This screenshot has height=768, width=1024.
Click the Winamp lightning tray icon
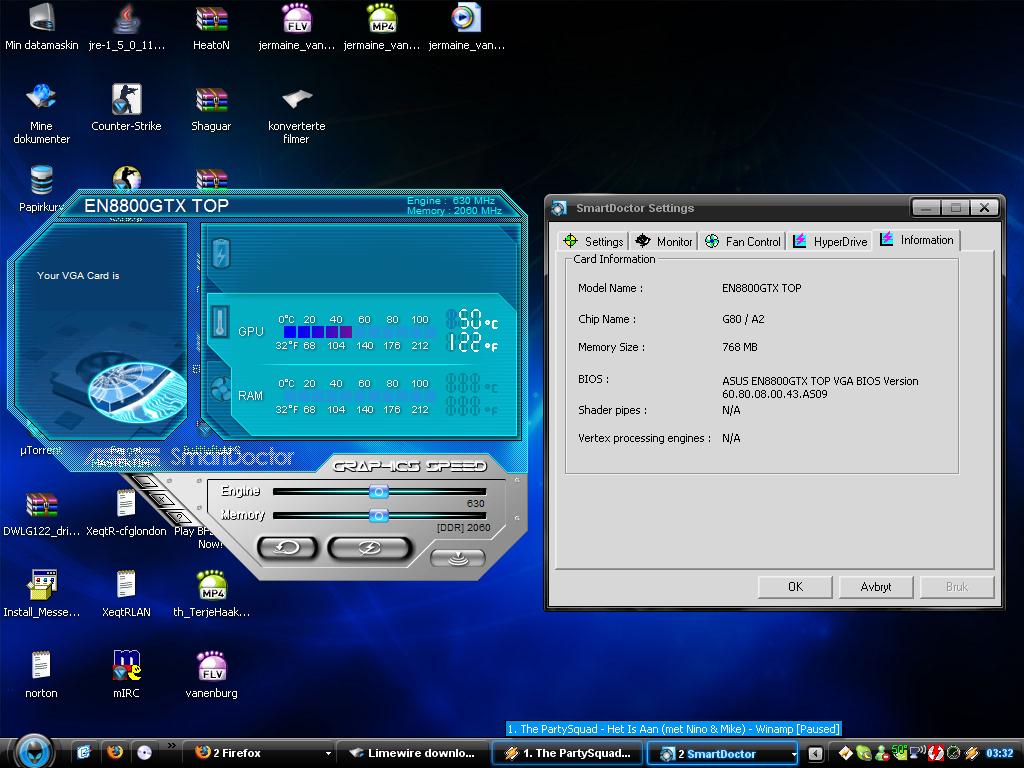[x=972, y=753]
